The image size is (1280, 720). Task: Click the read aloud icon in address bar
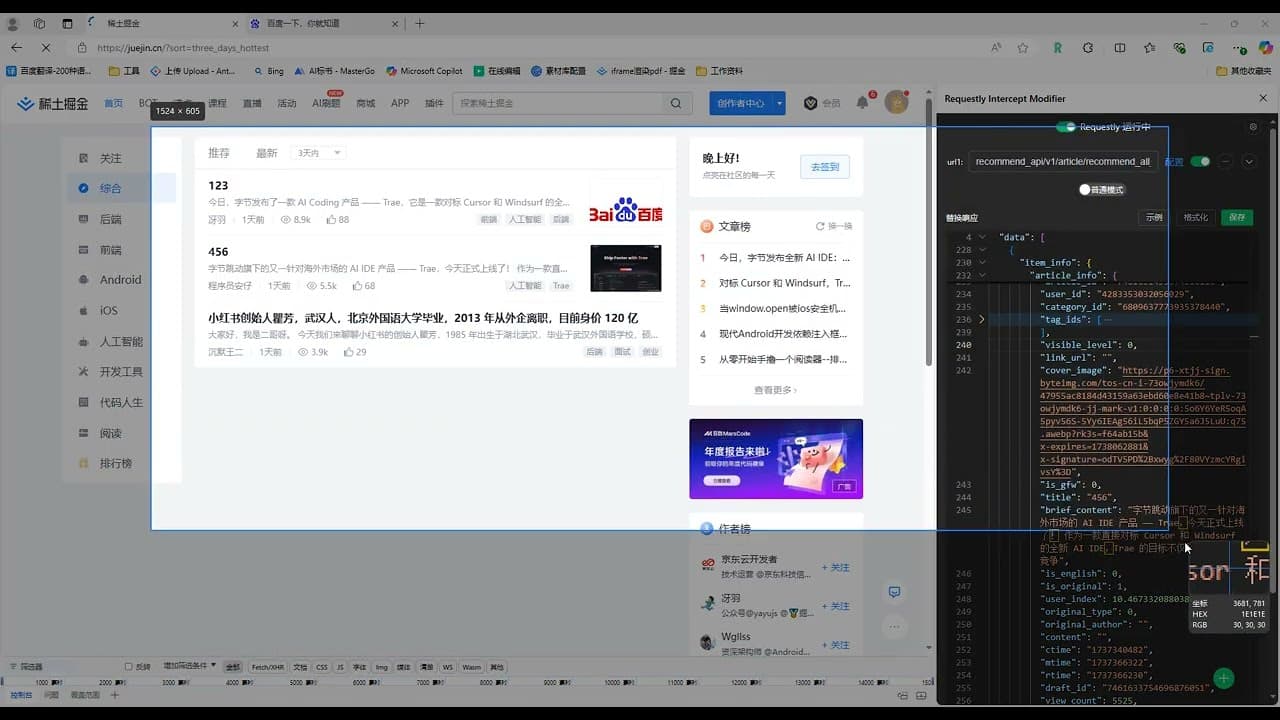click(x=996, y=47)
